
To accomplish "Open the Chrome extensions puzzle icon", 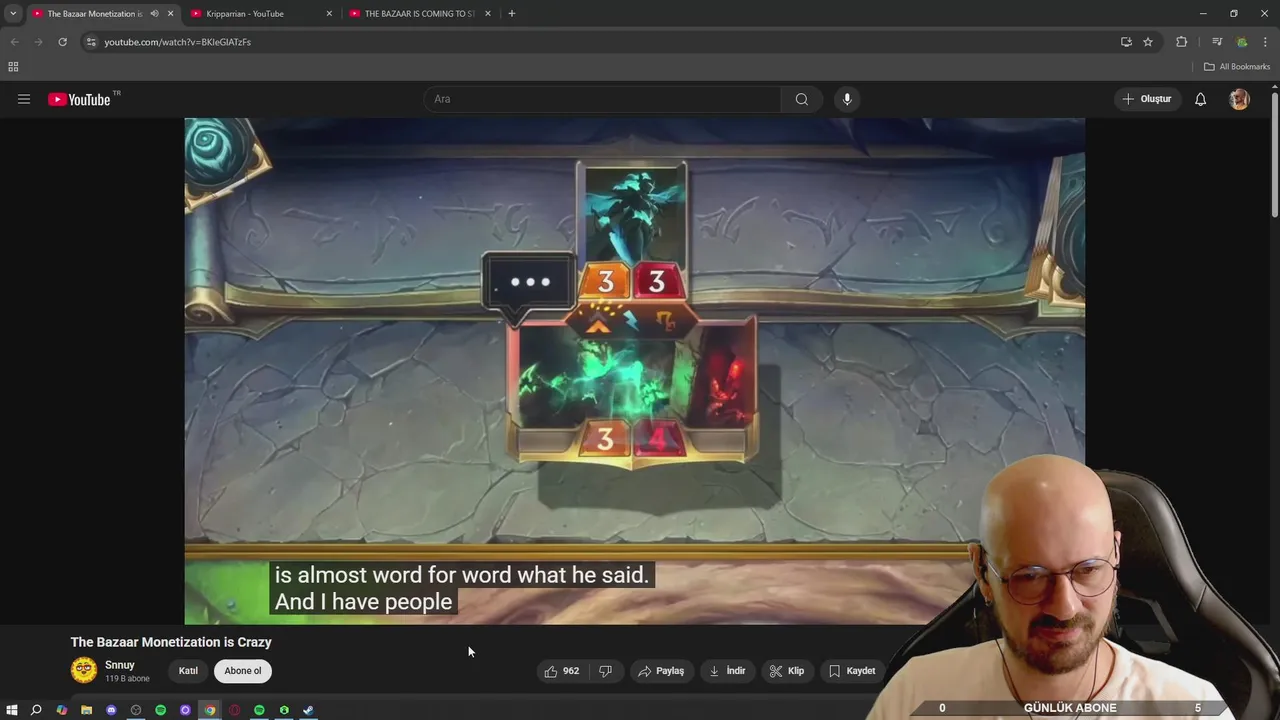I will tap(1181, 42).
